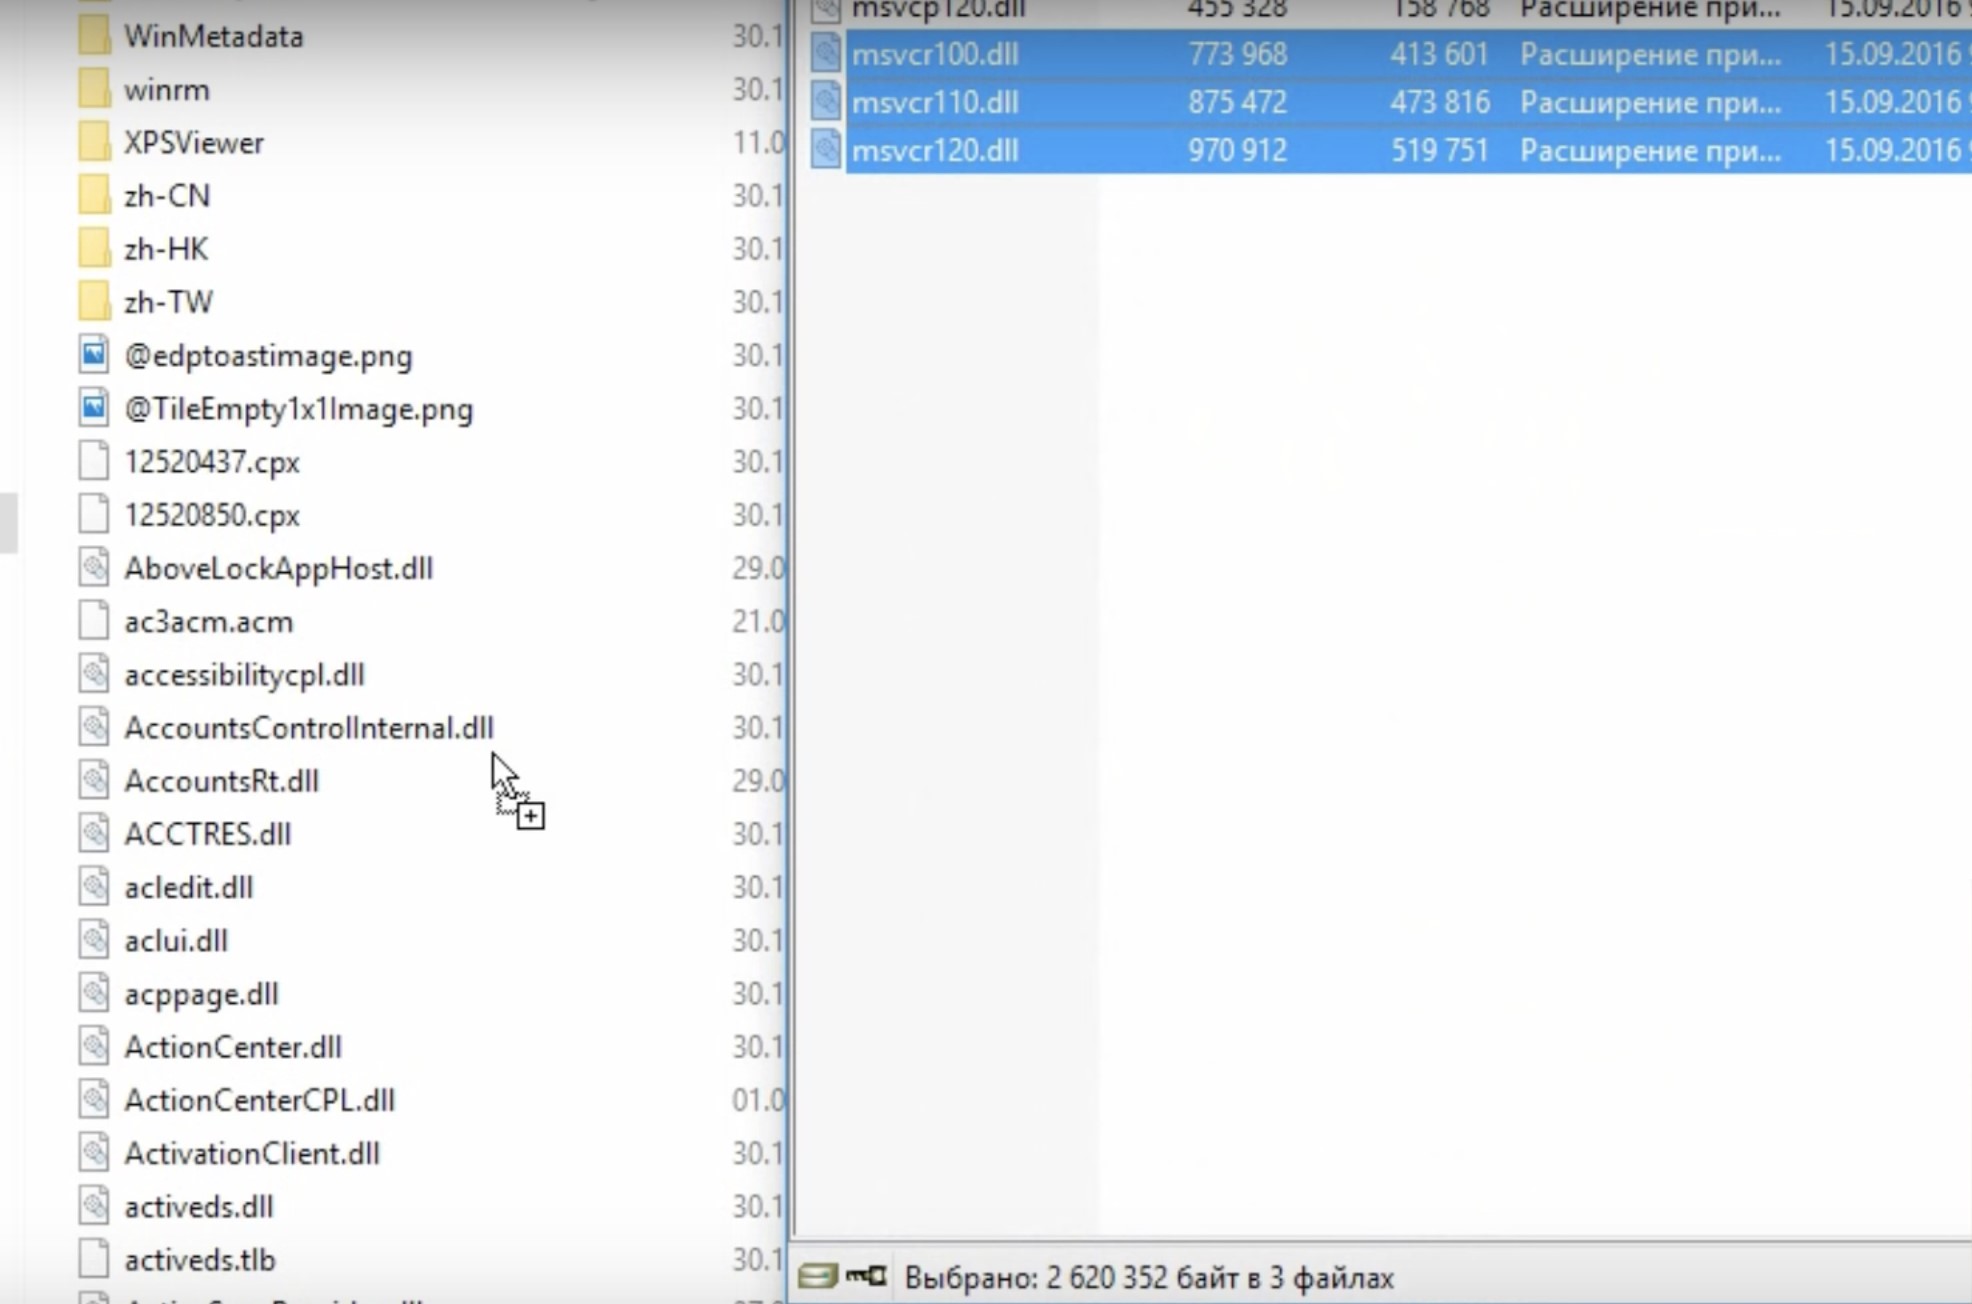
Task: Click the accessibilitycpl.dll file icon
Action: click(94, 675)
